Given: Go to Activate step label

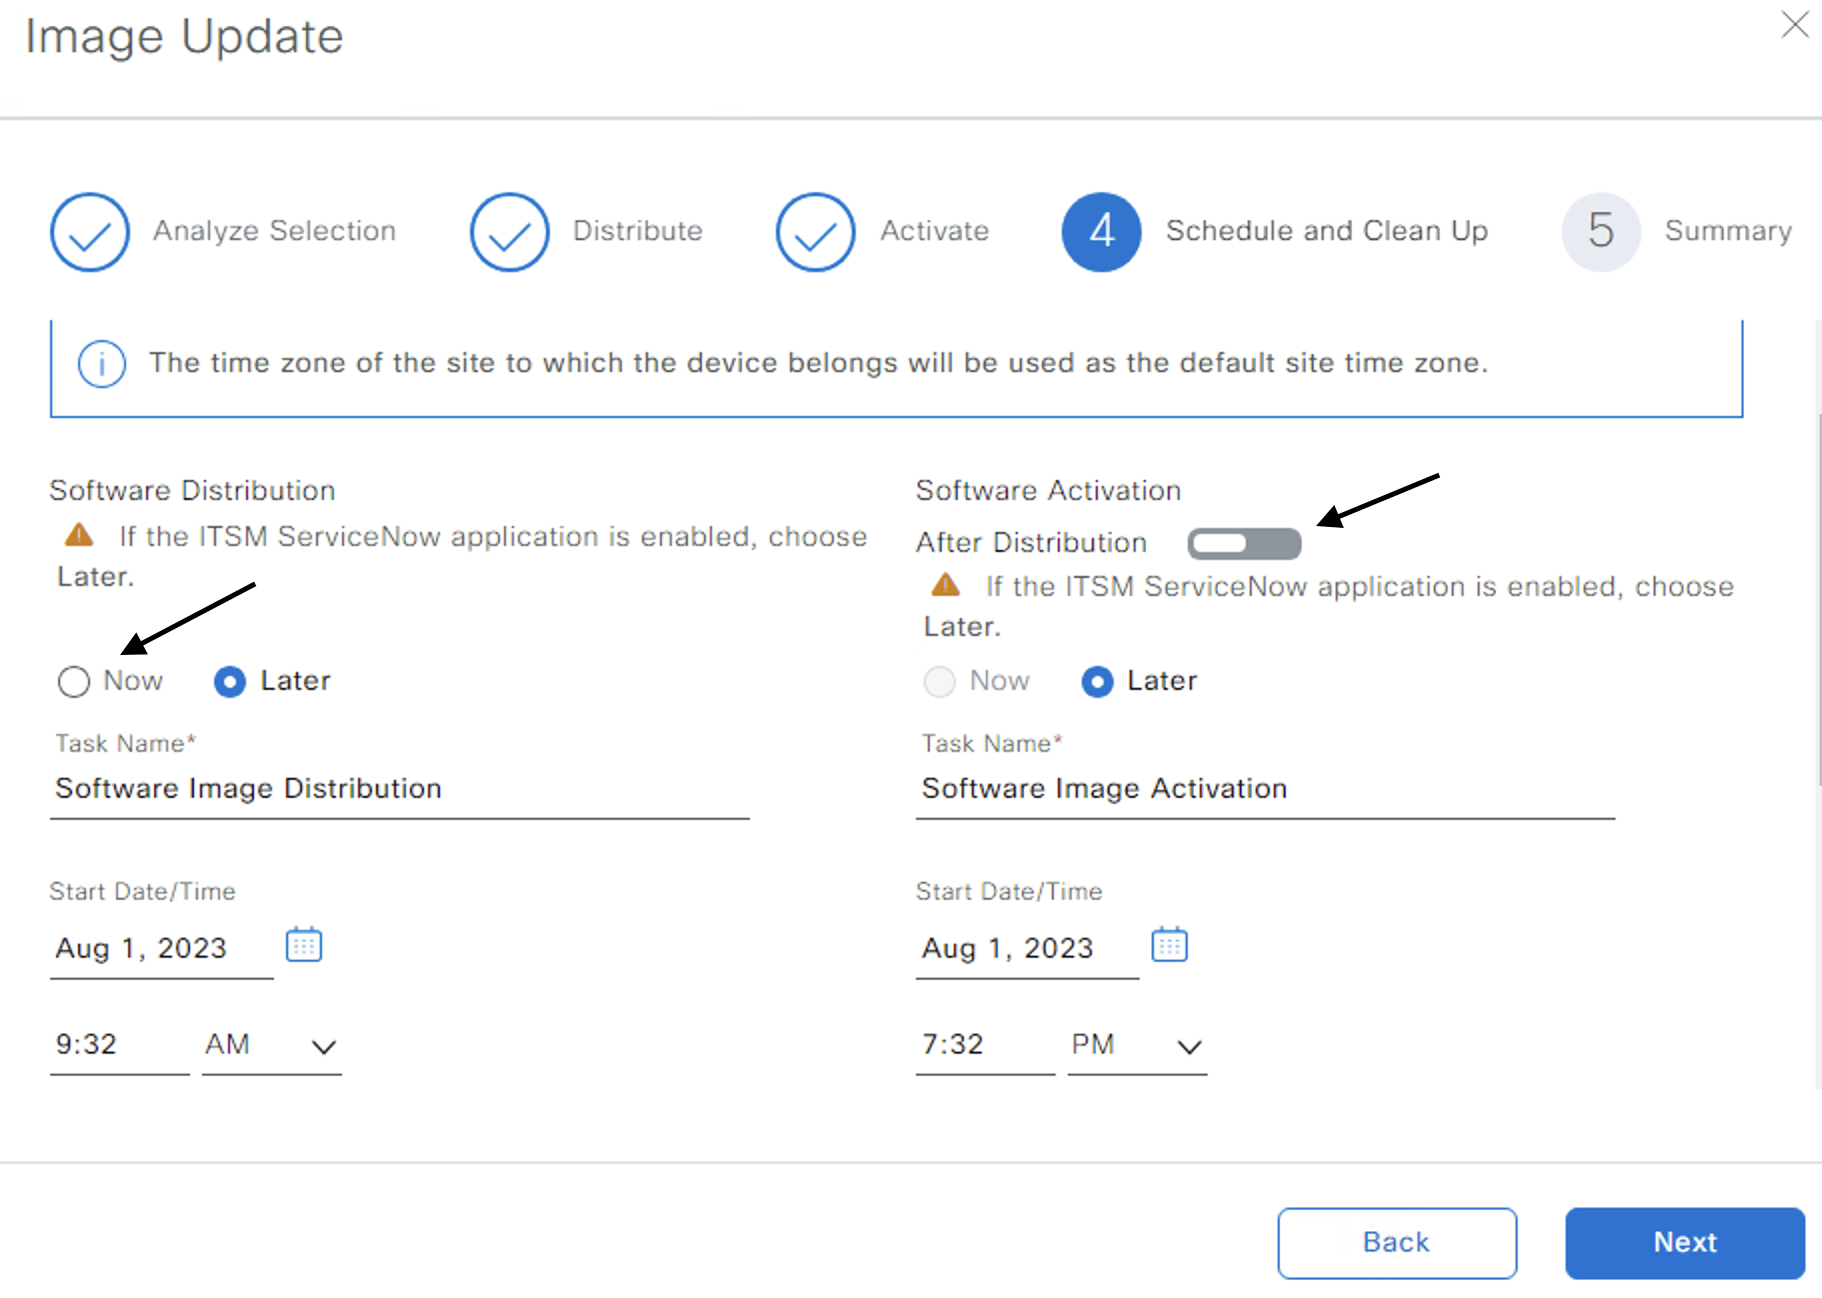Looking at the screenshot, I should 935,231.
